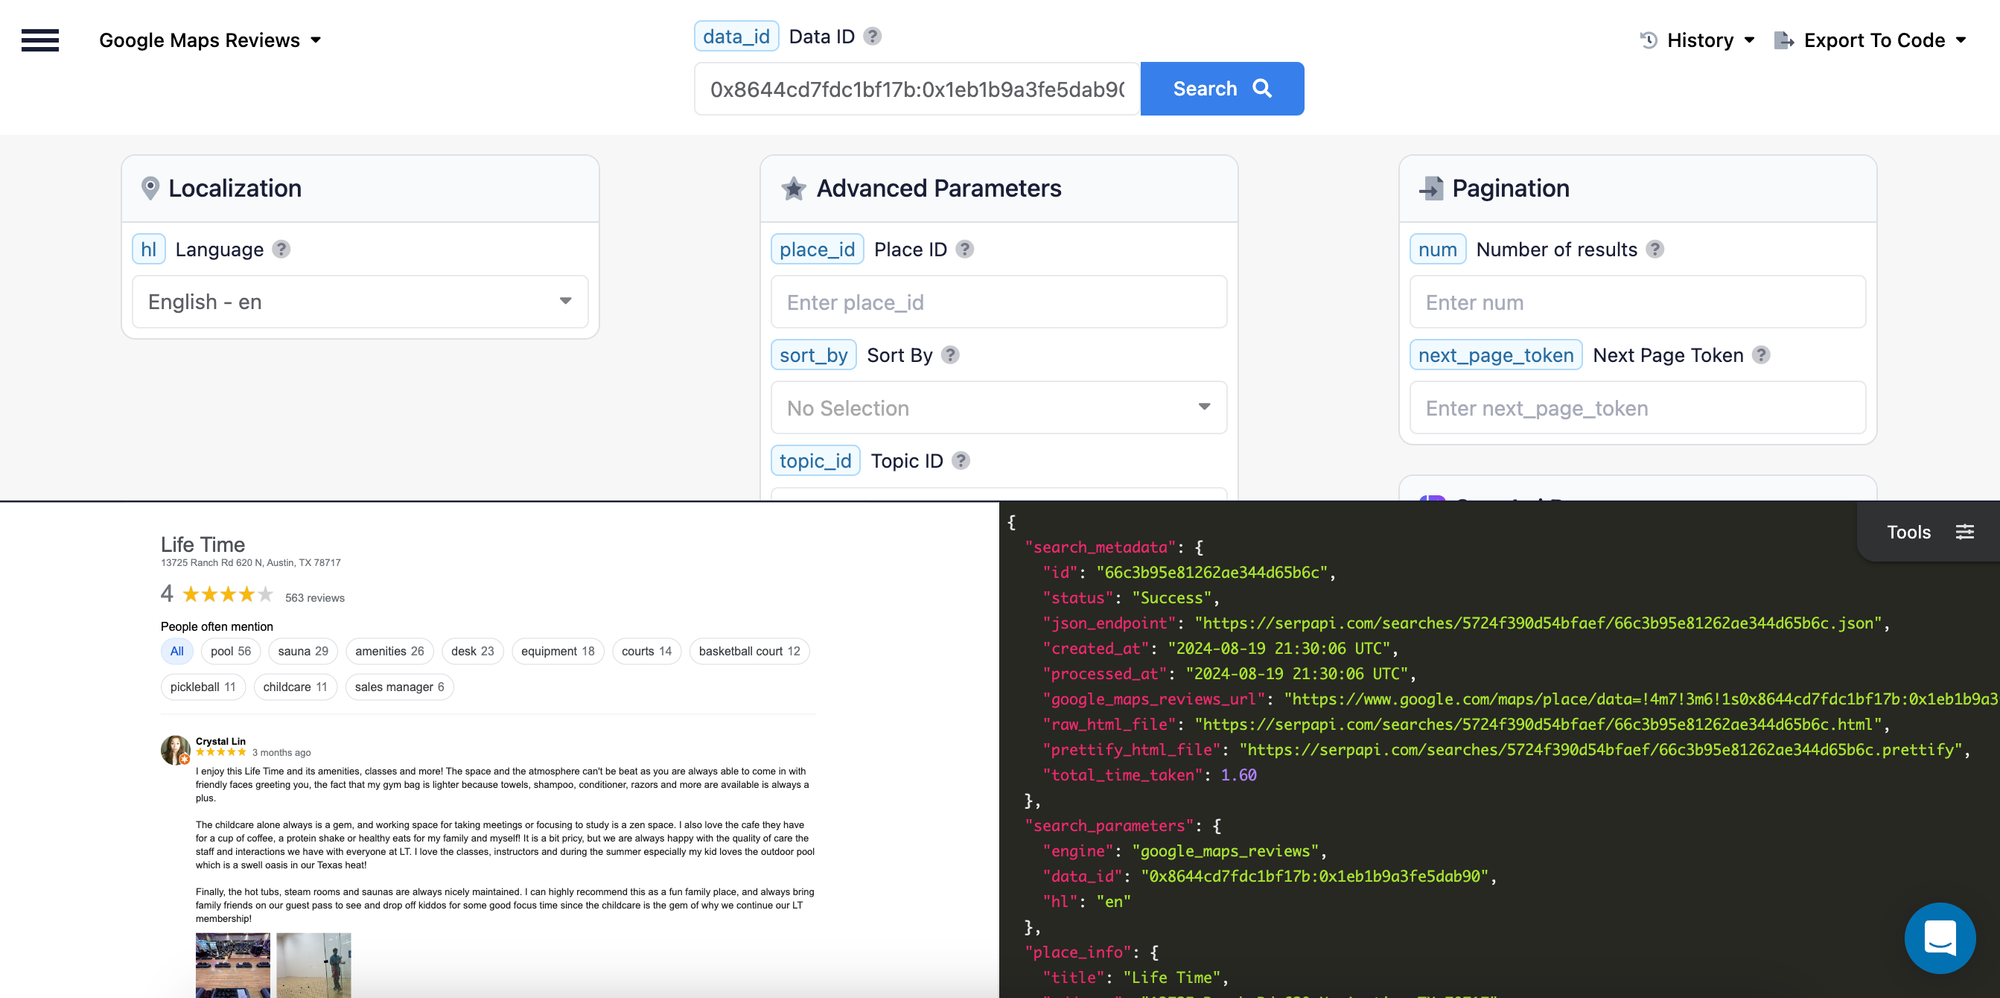Click the hl parameter tag
2000x998 pixels.
[x=149, y=249]
